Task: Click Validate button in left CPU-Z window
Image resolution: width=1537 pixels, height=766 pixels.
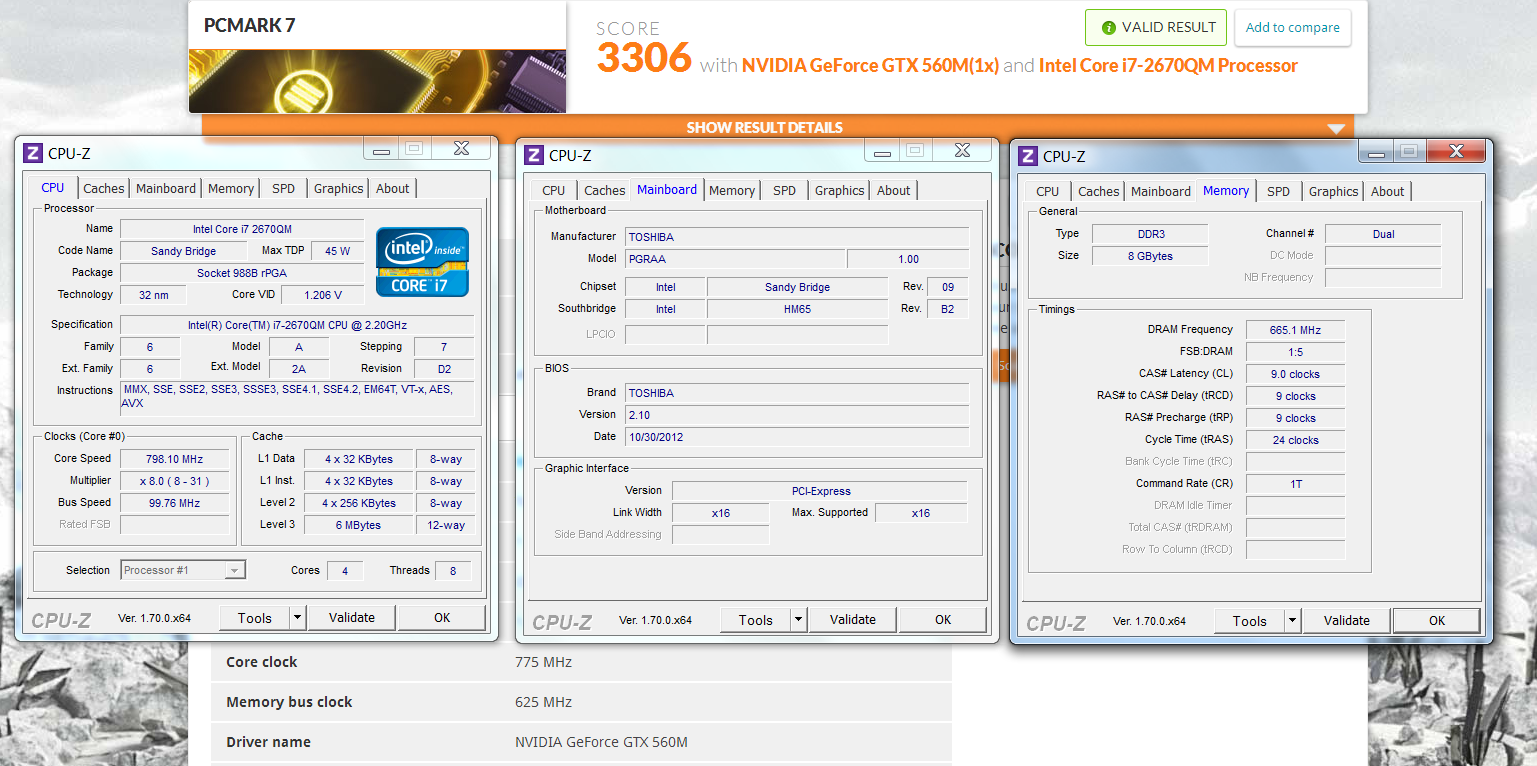Action: pyautogui.click(x=352, y=618)
